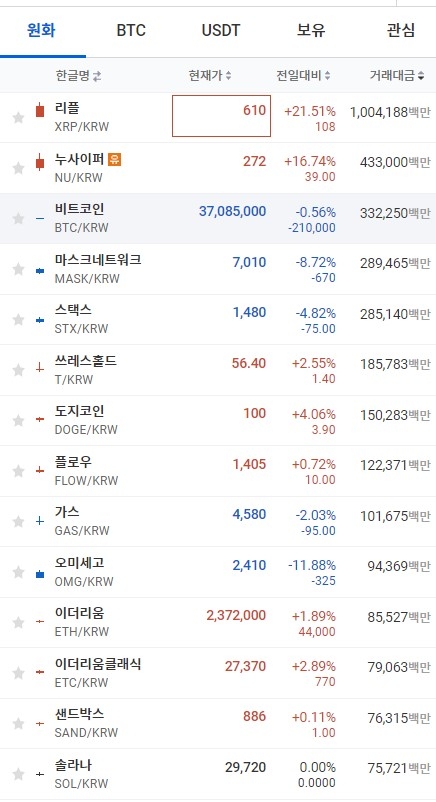This screenshot has height=802, width=436.
Task: Open the 도지코인 DOGE/KRW row
Action: 218,420
